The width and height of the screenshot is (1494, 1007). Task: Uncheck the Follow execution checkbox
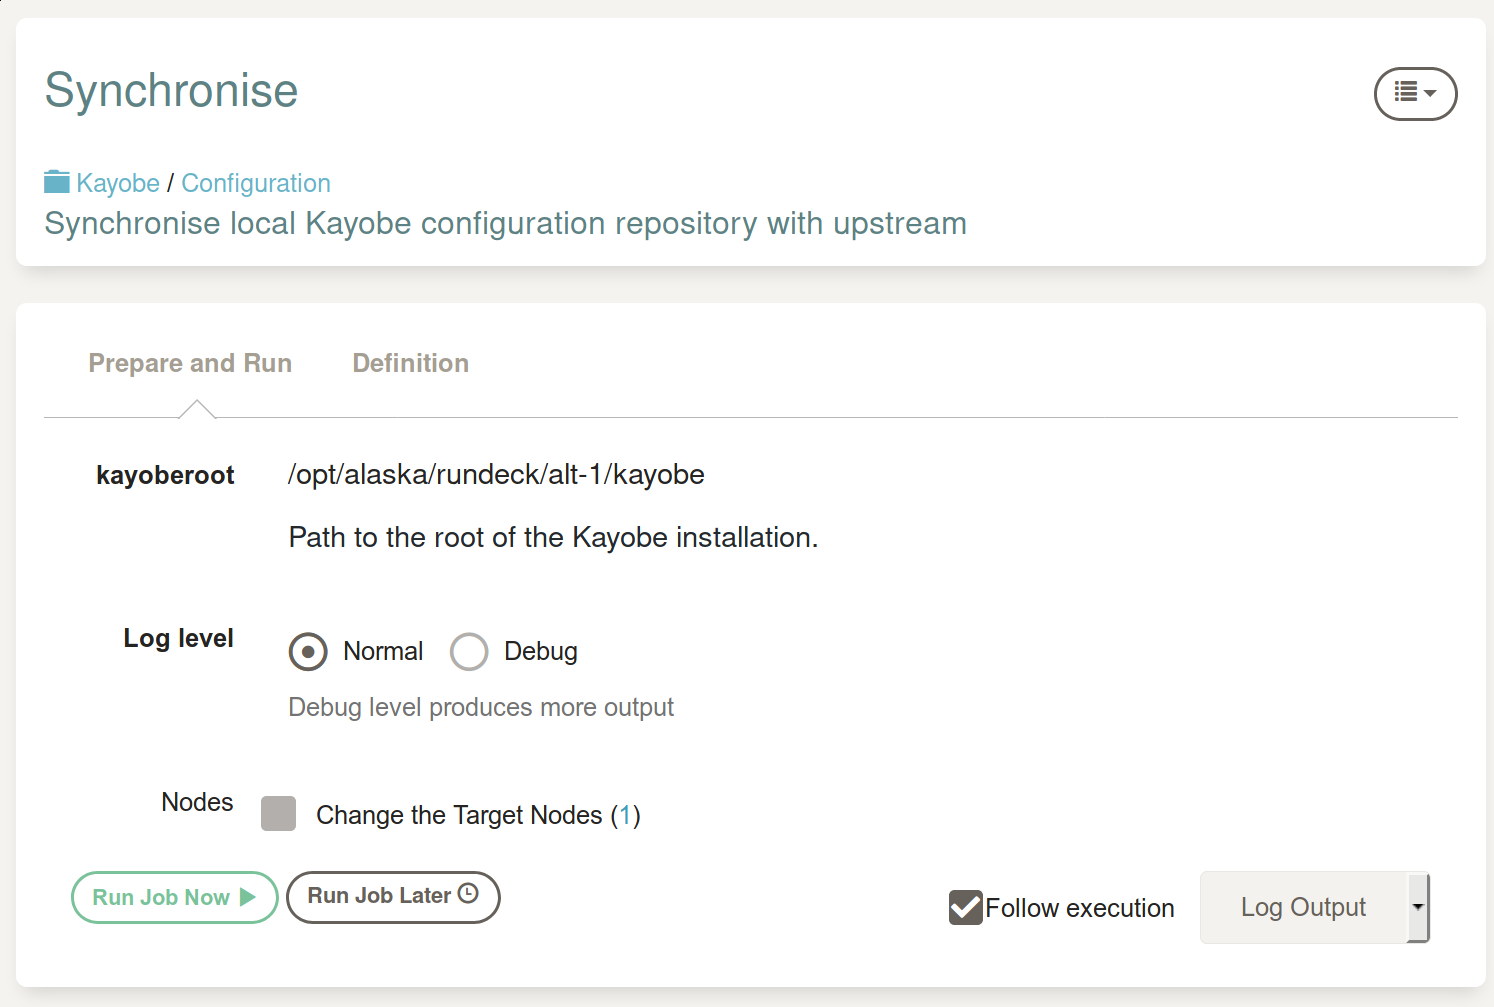point(965,907)
